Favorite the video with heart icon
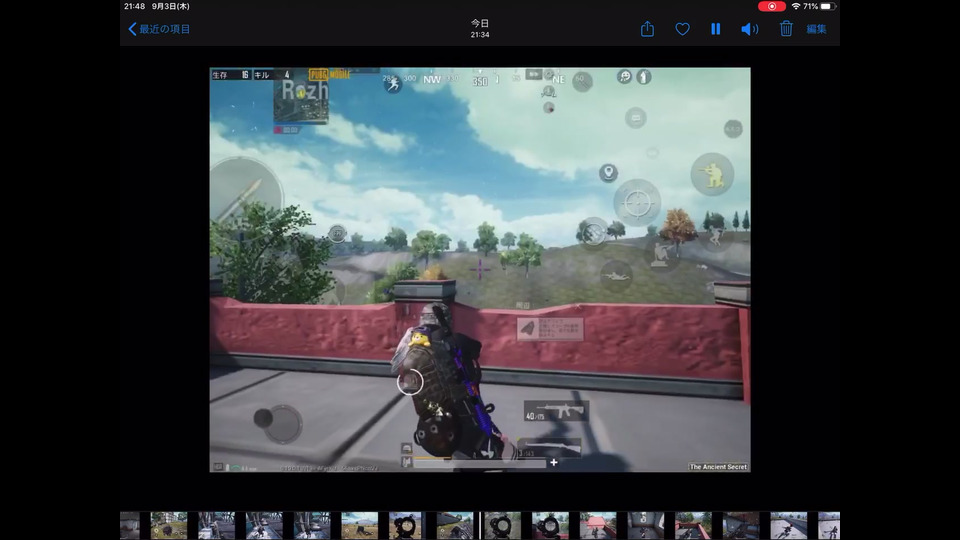 (x=682, y=29)
